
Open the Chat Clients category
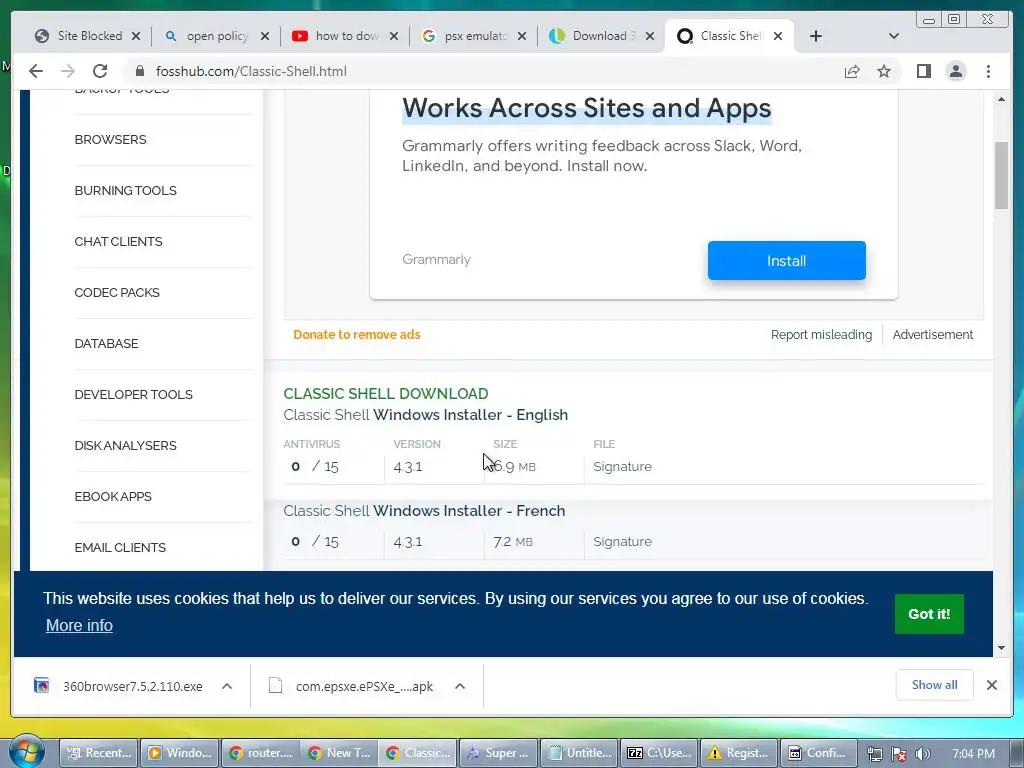pyautogui.click(x=118, y=242)
